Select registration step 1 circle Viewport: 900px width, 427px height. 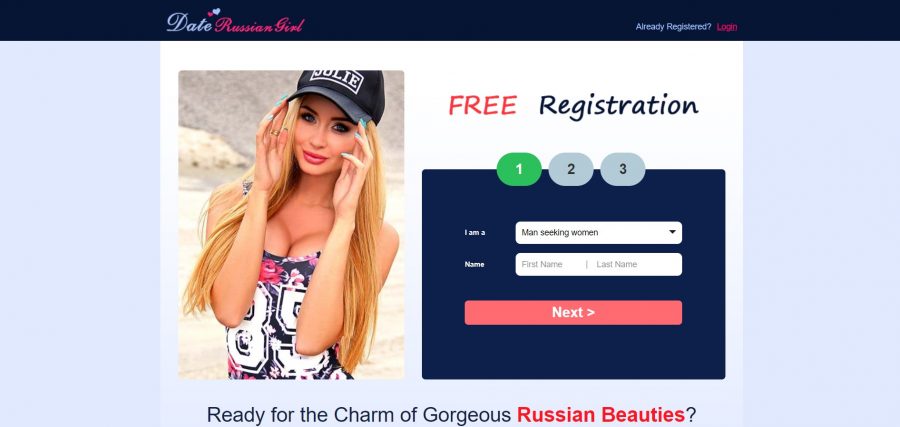coord(519,169)
